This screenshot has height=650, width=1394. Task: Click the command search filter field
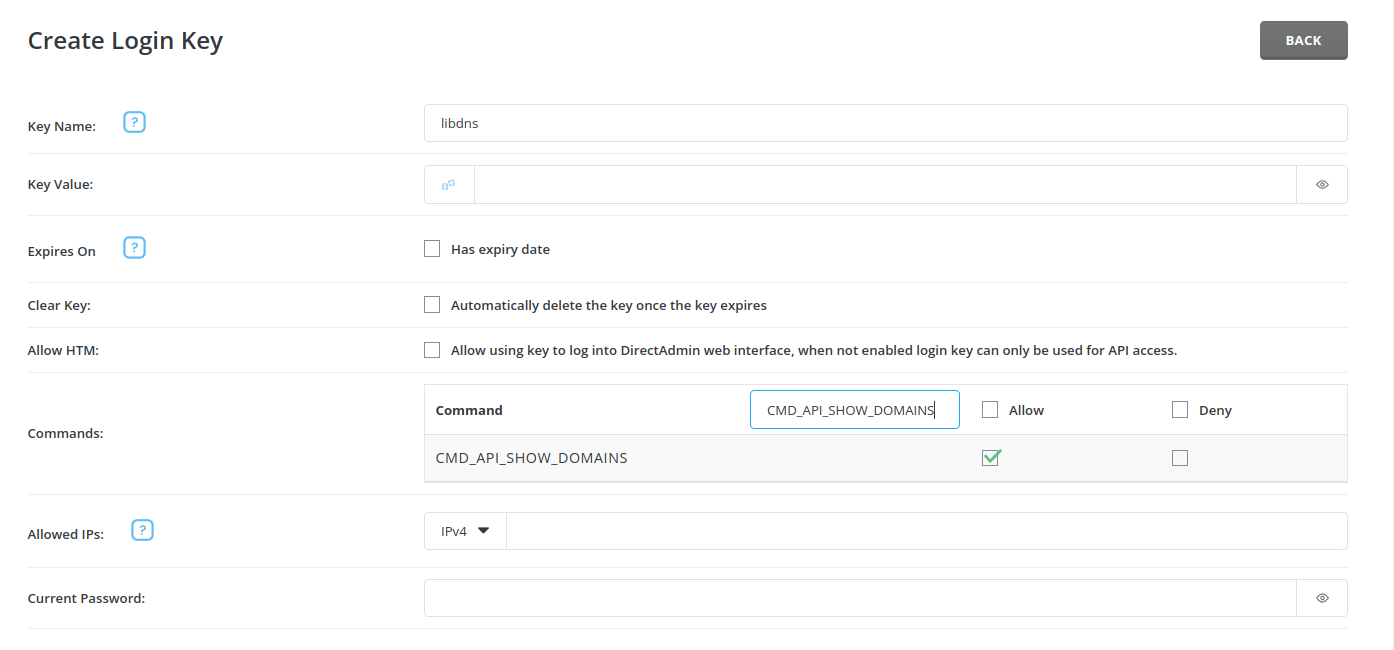[x=854, y=410]
